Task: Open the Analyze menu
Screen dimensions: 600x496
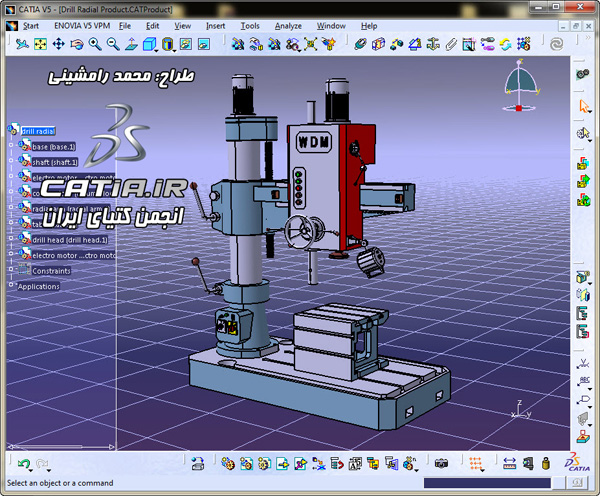Action: [288, 26]
